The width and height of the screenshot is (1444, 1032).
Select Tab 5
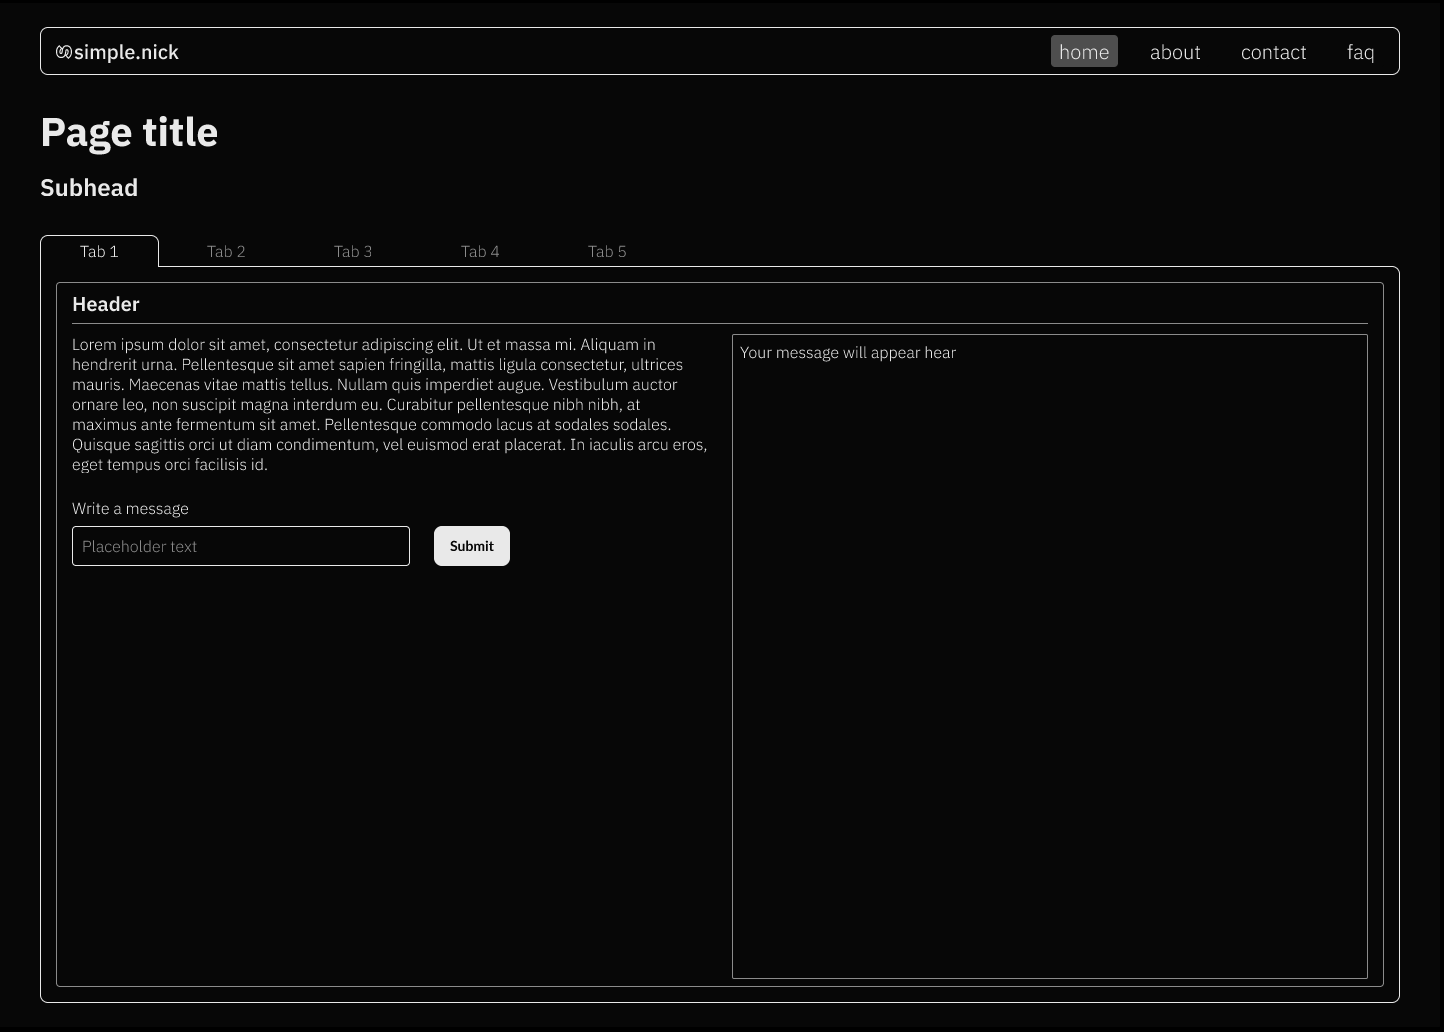(607, 251)
